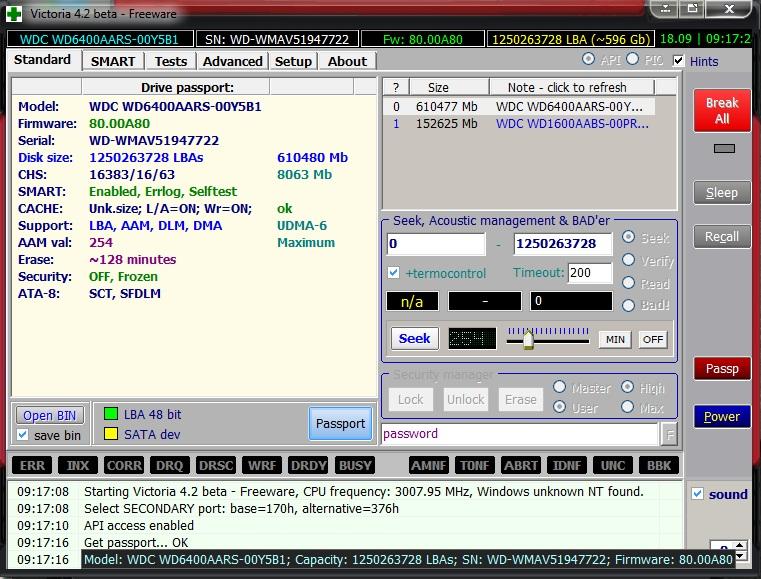This screenshot has width=761, height=579.
Task: Open the Tests tab
Action: point(171,61)
